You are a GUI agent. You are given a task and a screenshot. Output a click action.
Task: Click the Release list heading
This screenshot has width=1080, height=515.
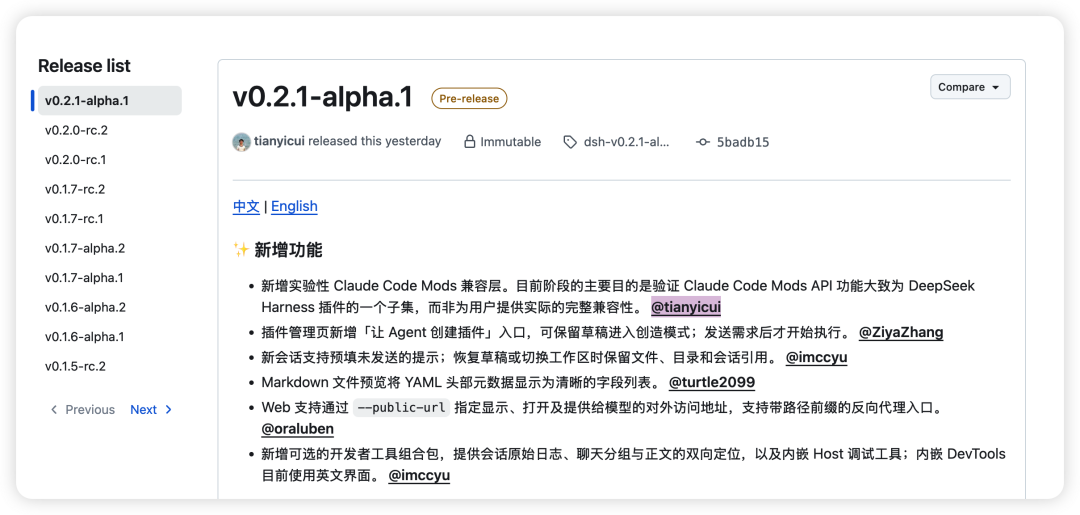pyautogui.click(x=84, y=66)
